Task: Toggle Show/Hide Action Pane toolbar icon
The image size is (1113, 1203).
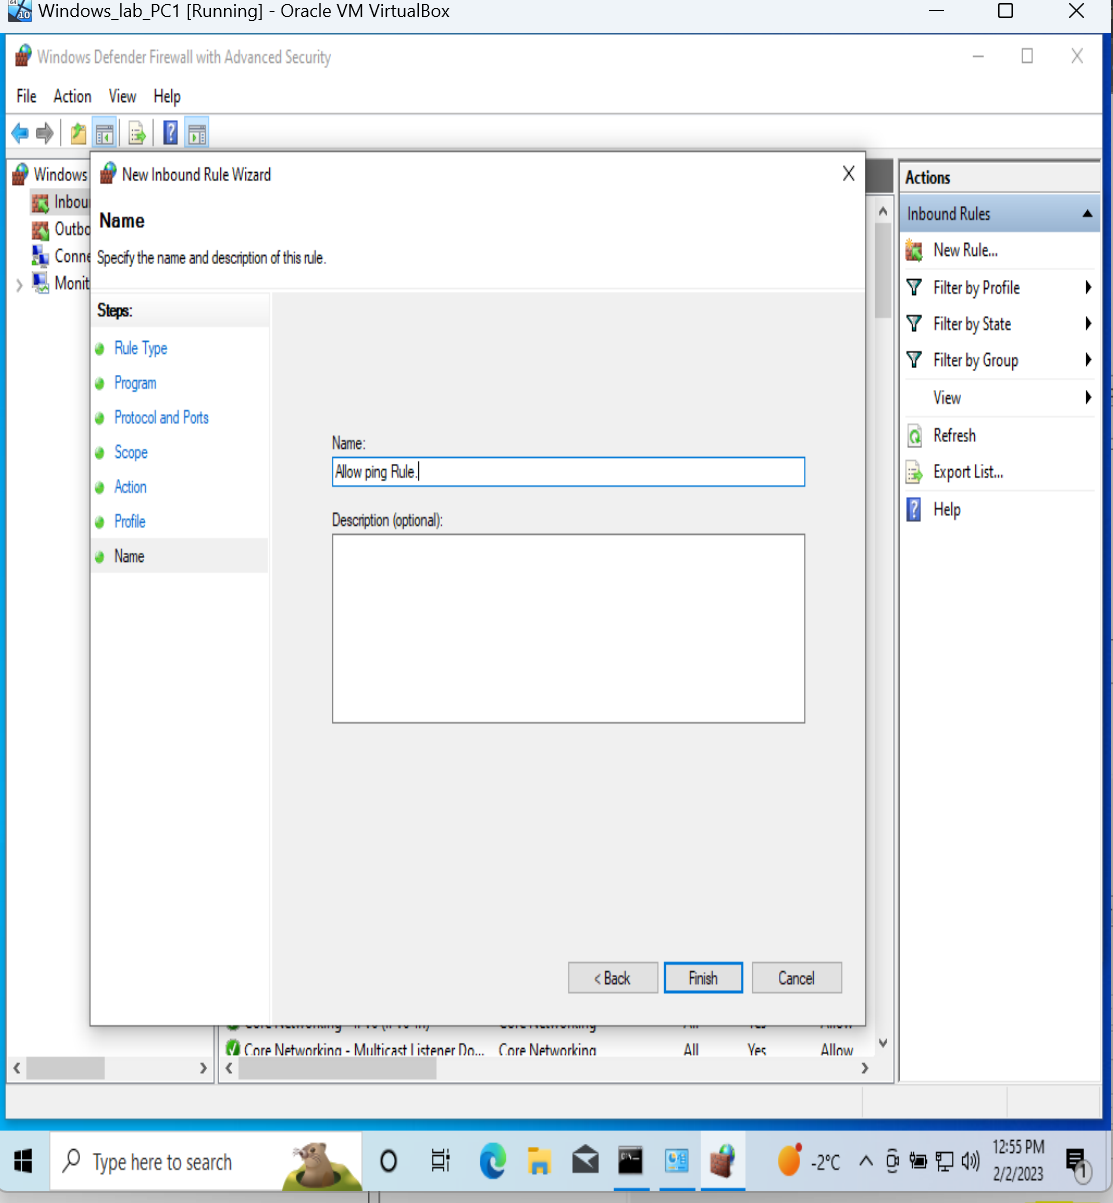Action: click(197, 133)
